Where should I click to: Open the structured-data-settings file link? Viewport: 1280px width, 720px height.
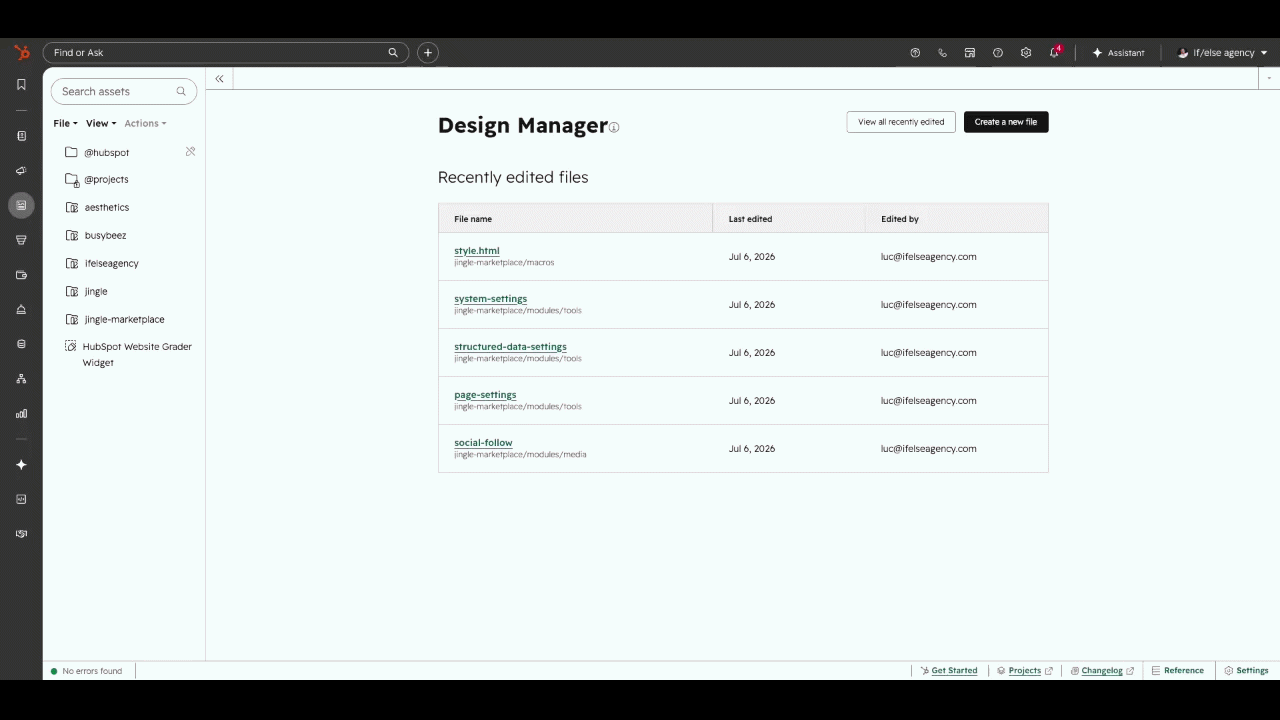510,347
